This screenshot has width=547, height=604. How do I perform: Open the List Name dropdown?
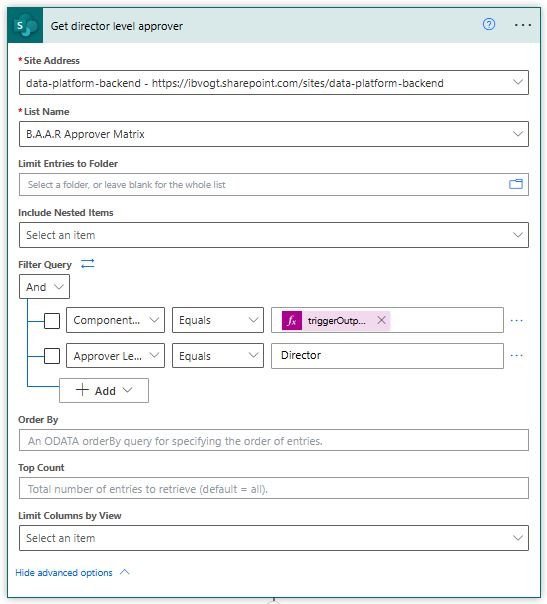coord(274,134)
